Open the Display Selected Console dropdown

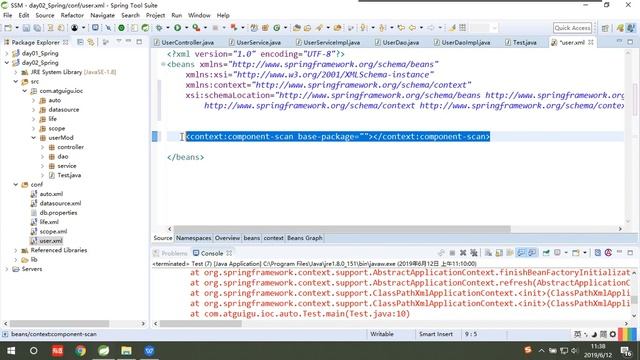[x=566, y=253]
